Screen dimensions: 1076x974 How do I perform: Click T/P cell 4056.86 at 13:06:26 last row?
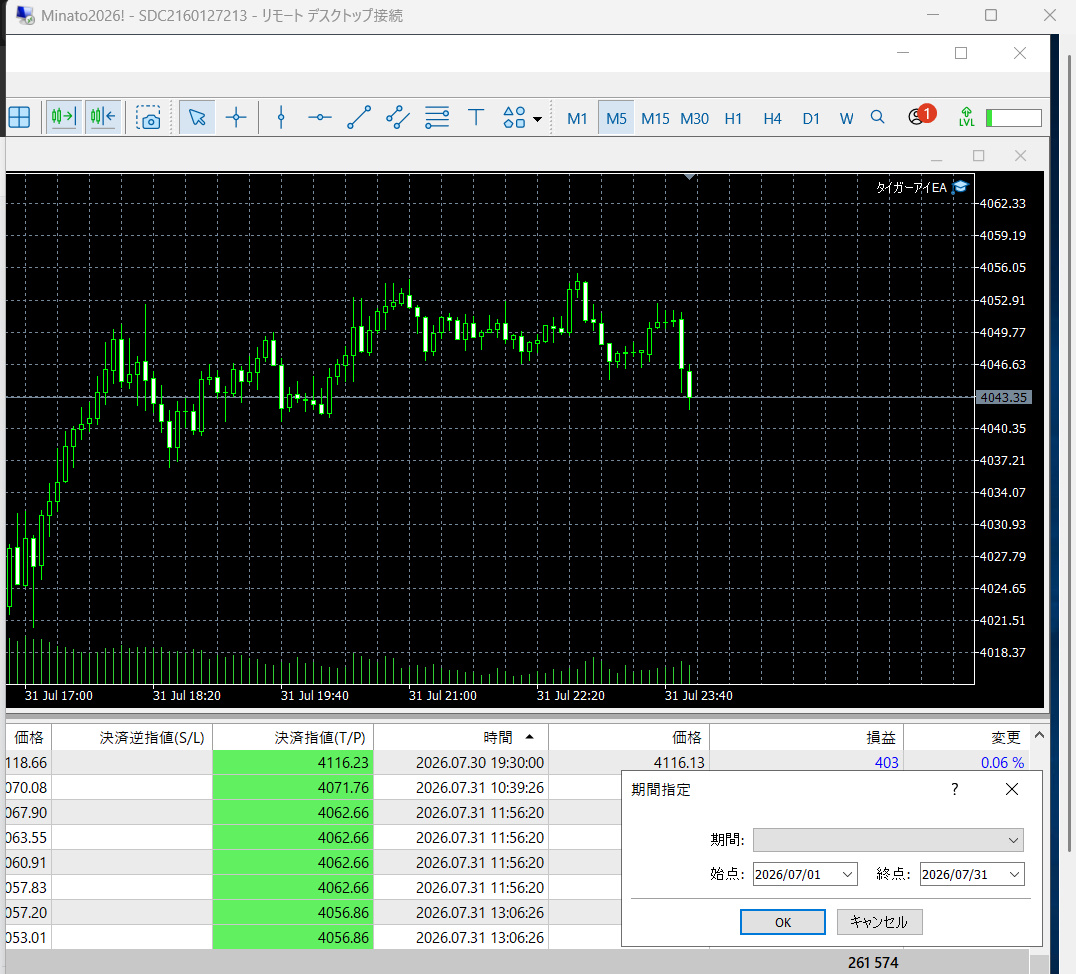pos(293,938)
